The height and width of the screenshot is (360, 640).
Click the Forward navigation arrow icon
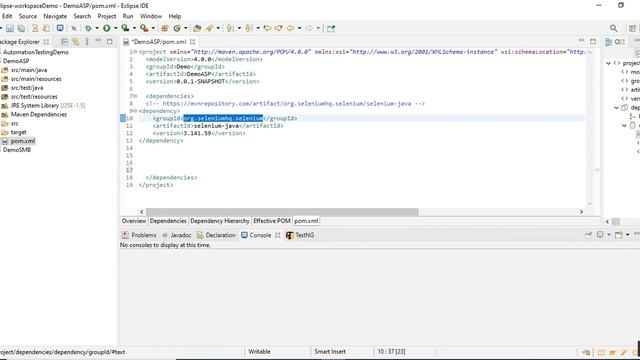click(x=309, y=28)
